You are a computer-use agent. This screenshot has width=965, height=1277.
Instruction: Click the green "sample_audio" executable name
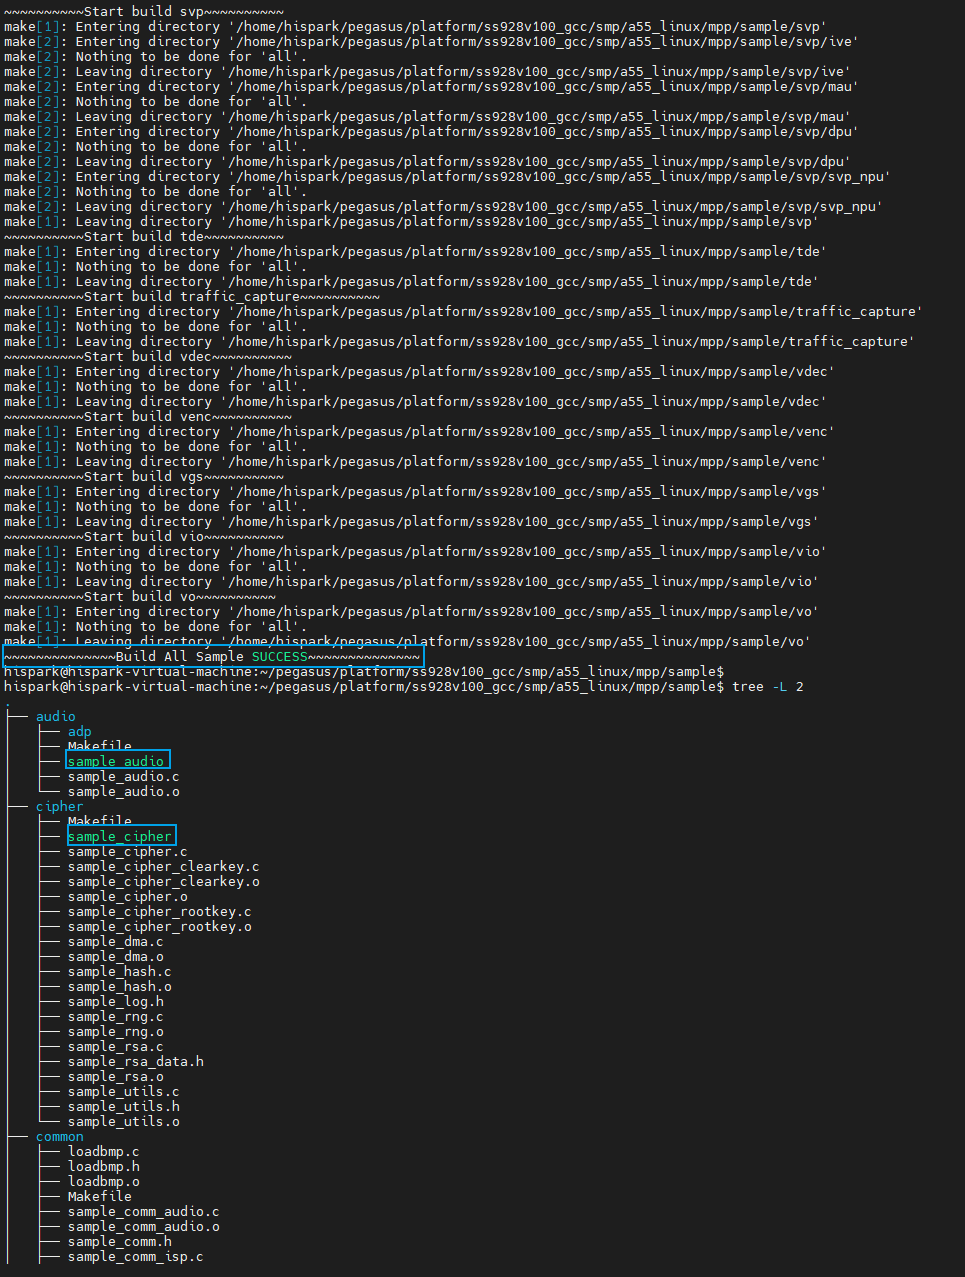click(116, 761)
